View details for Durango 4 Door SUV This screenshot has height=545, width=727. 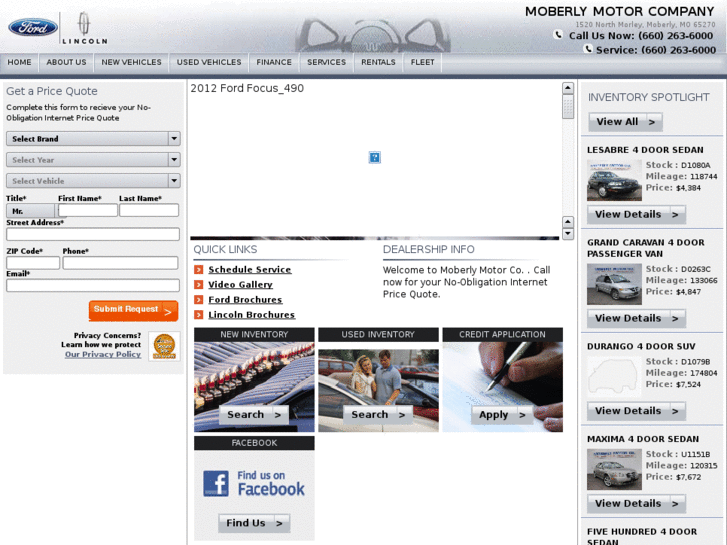(636, 411)
